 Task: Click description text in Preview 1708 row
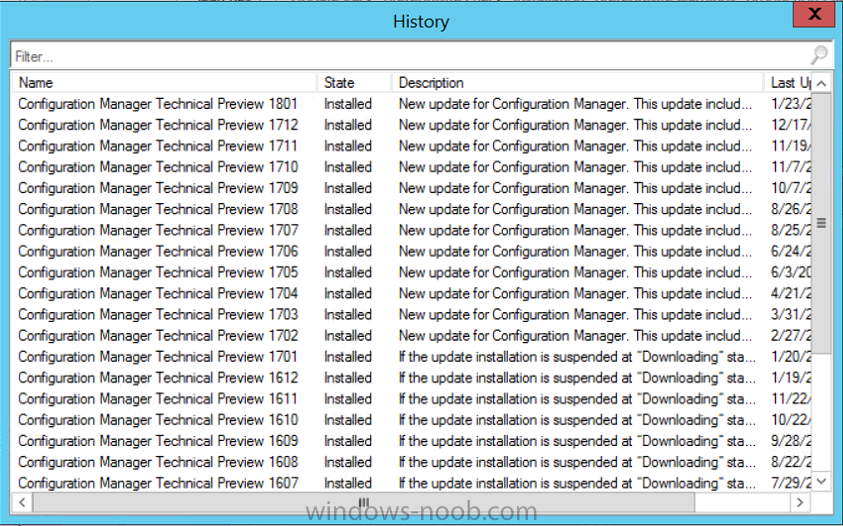pos(575,209)
